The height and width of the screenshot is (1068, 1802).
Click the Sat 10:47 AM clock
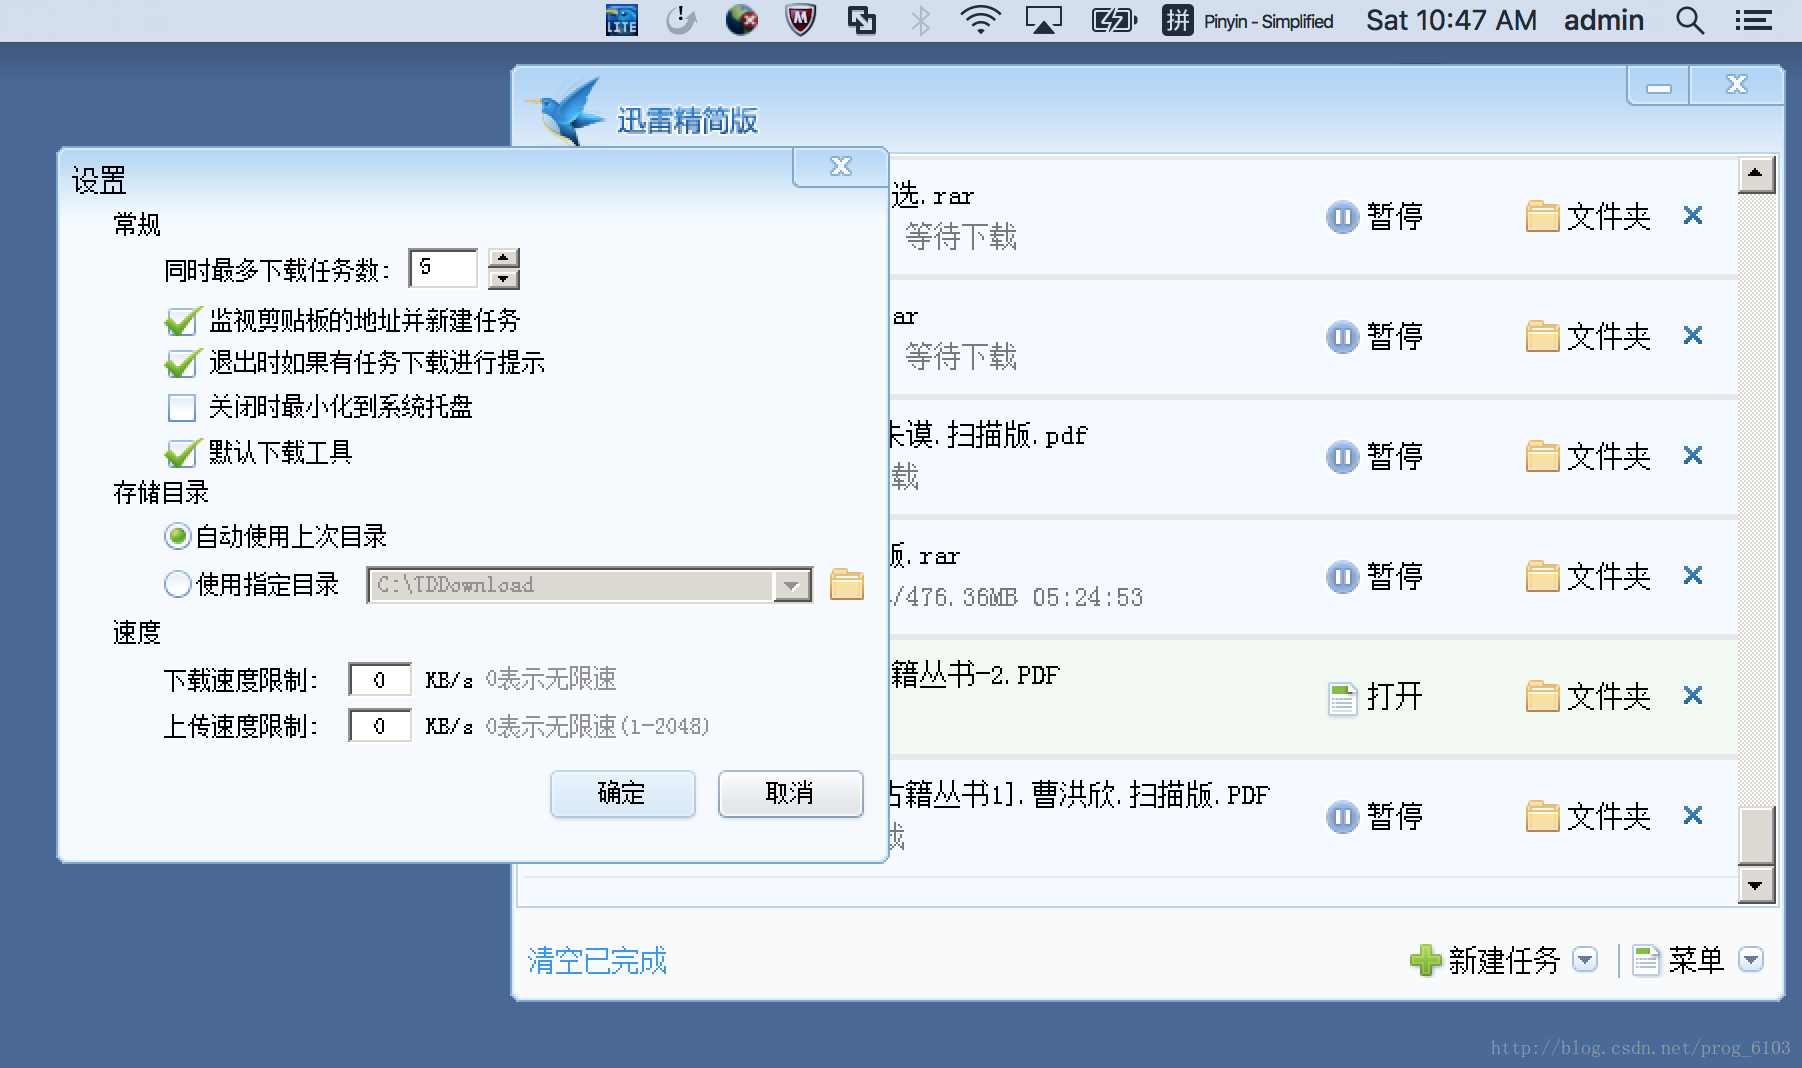(1451, 20)
